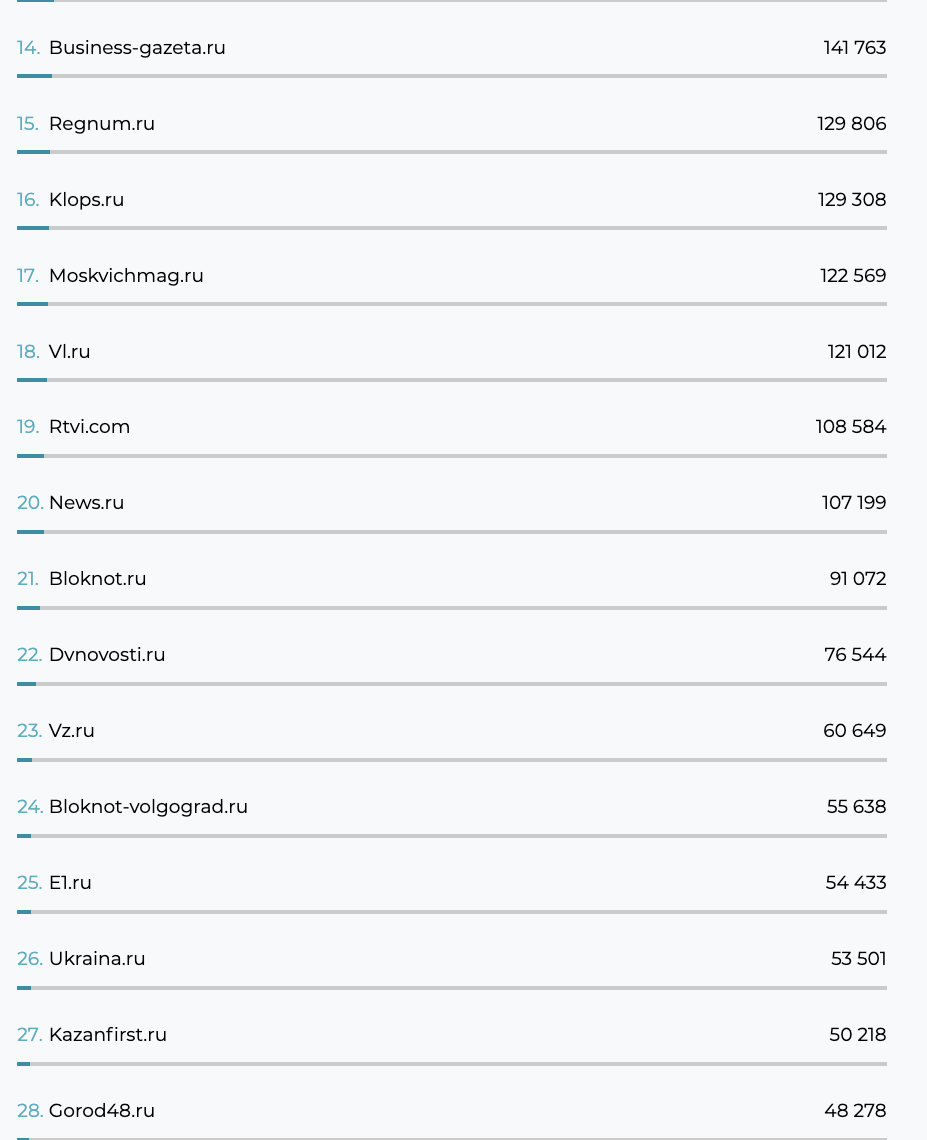Viewport: 927px width, 1140px height.
Task: Click the Regnum.ru site name
Action: coord(102,124)
